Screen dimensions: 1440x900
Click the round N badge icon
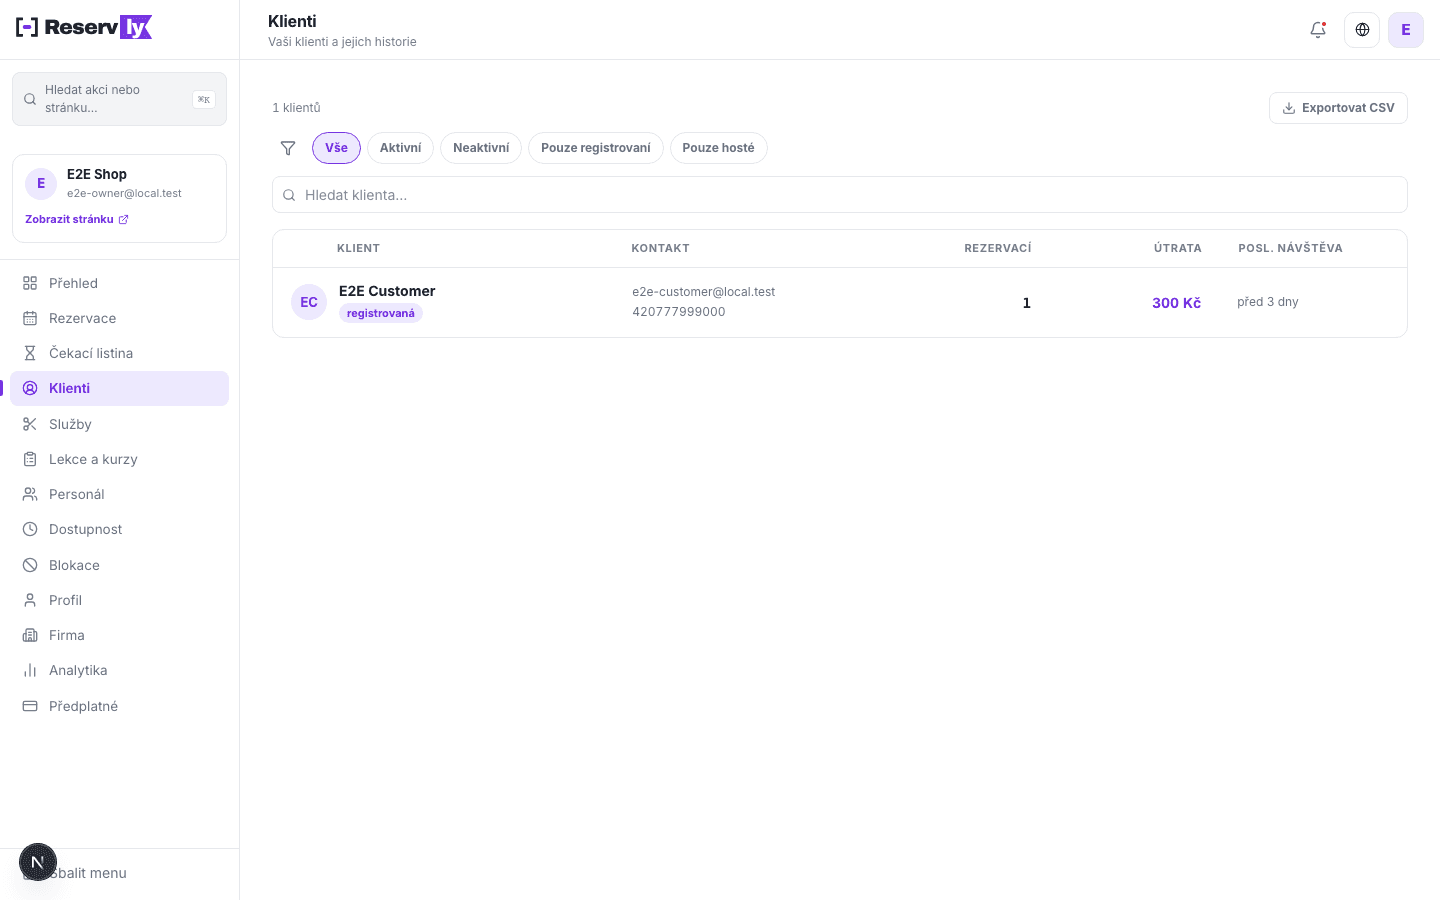[38, 862]
